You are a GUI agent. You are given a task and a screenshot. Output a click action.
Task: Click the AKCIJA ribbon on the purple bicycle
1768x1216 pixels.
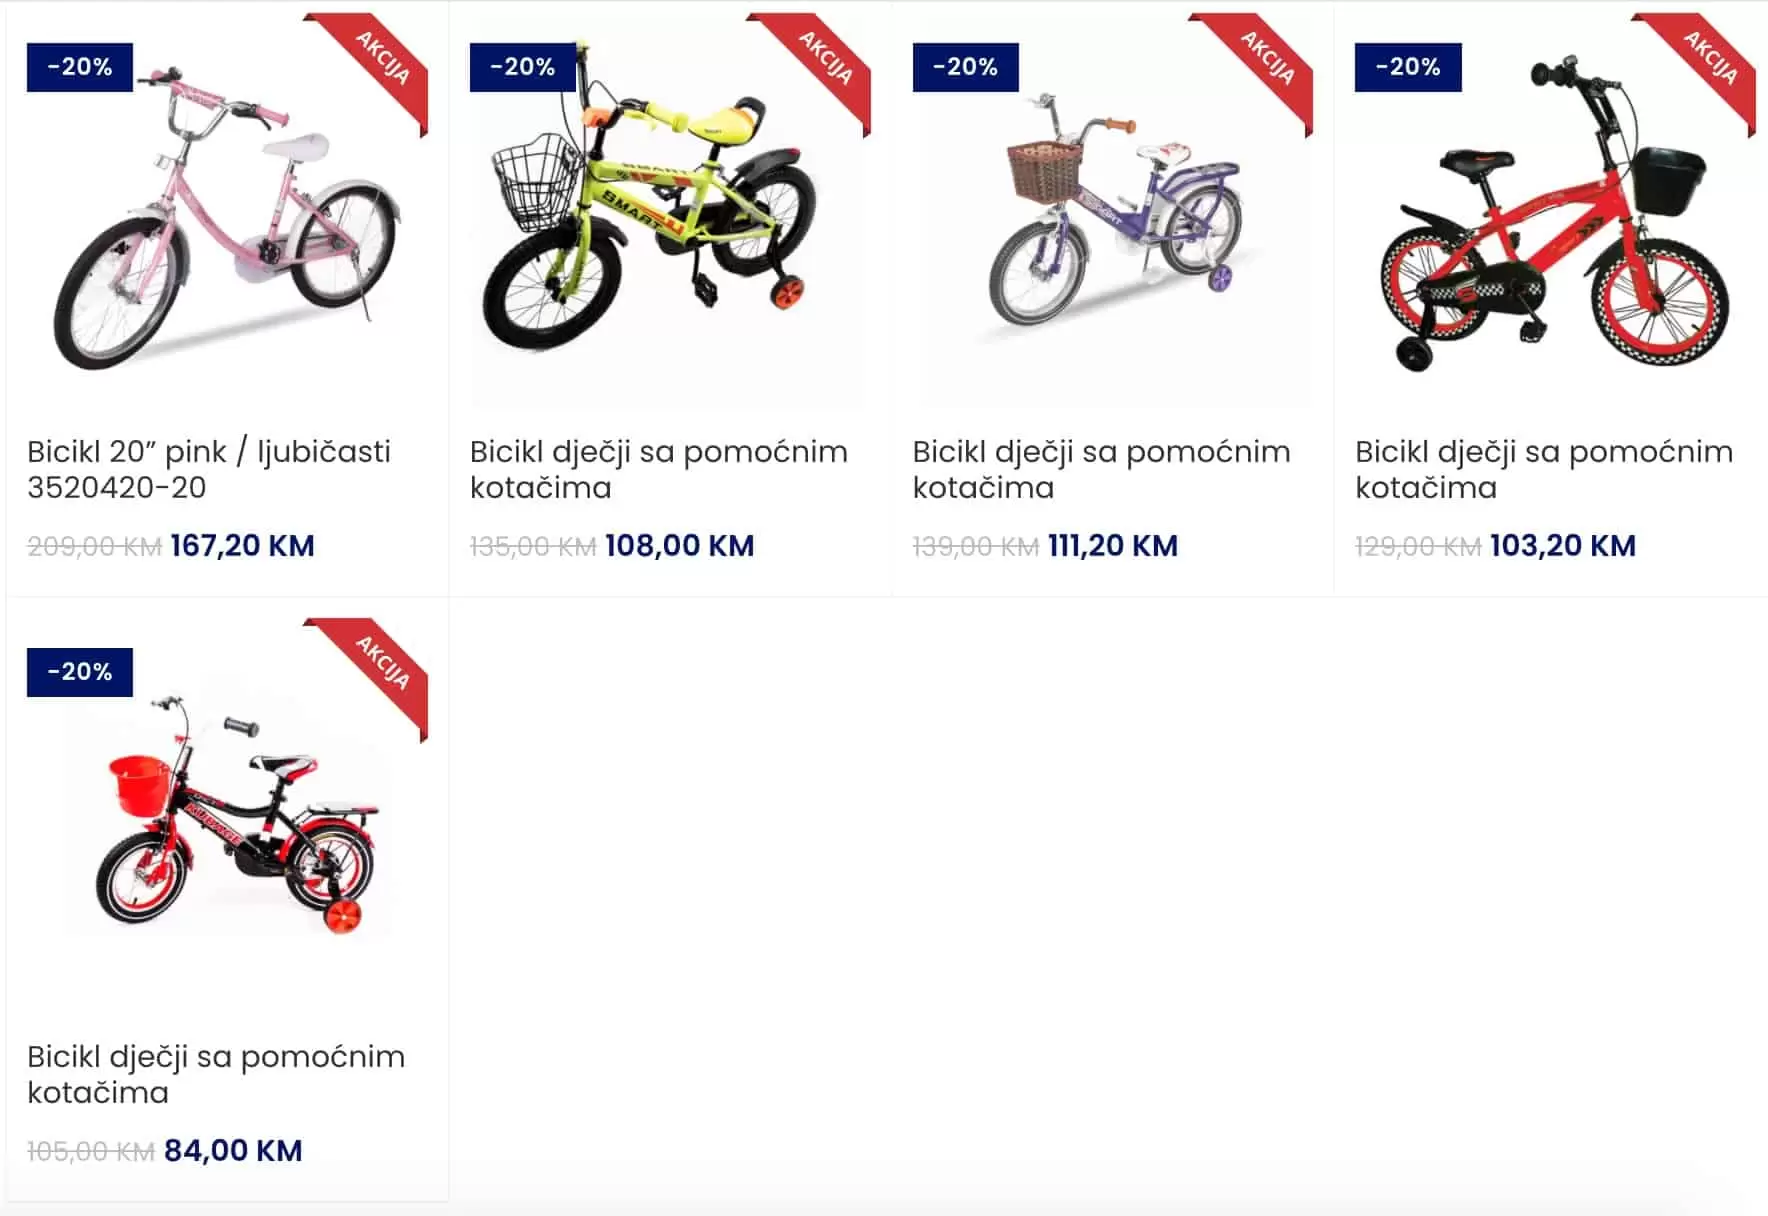pyautogui.click(x=1268, y=60)
